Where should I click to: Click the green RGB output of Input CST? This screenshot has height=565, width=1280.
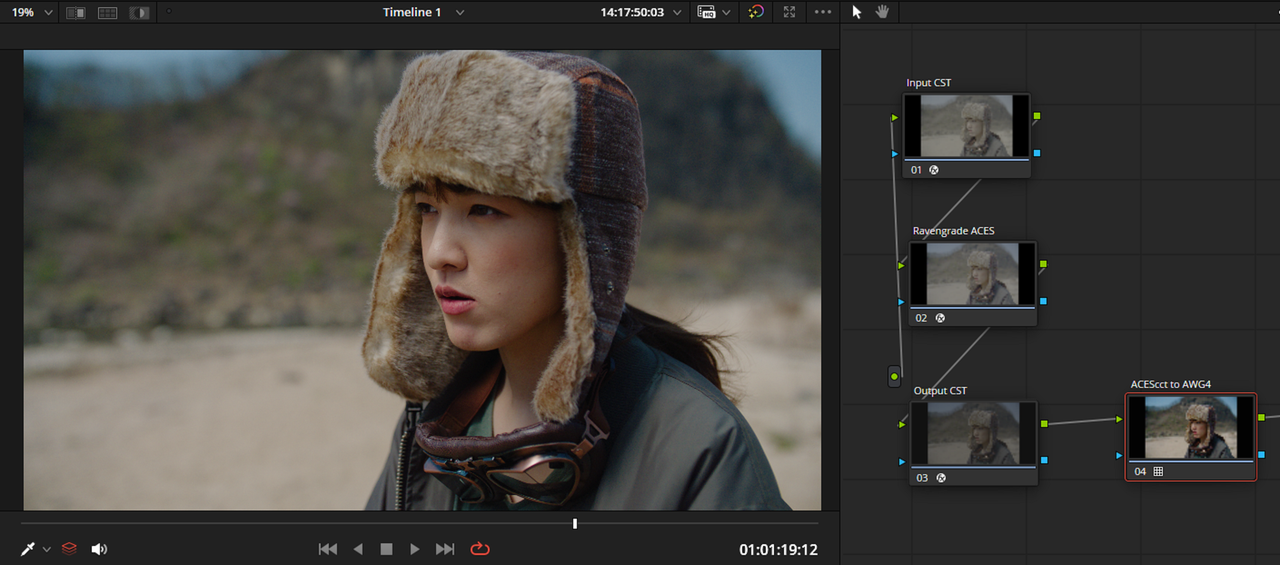tap(1037, 116)
